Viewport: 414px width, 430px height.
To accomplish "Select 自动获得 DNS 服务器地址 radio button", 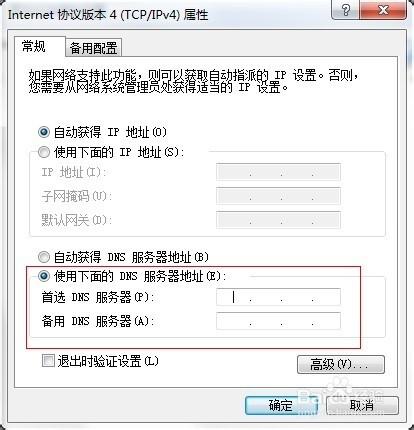I will [x=44, y=257].
